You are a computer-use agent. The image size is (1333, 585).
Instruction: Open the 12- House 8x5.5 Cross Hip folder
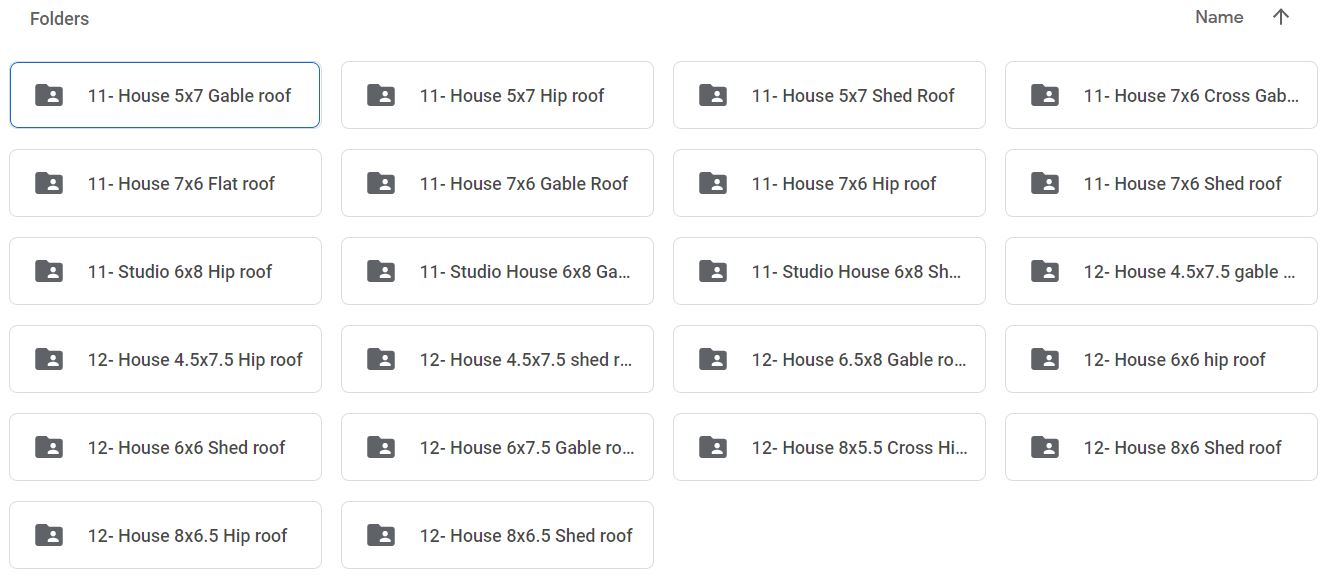(829, 447)
